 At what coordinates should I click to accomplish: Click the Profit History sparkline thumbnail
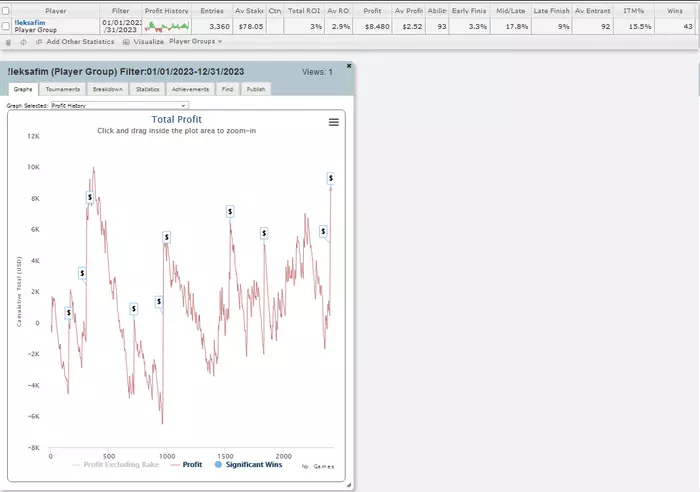tap(167, 26)
